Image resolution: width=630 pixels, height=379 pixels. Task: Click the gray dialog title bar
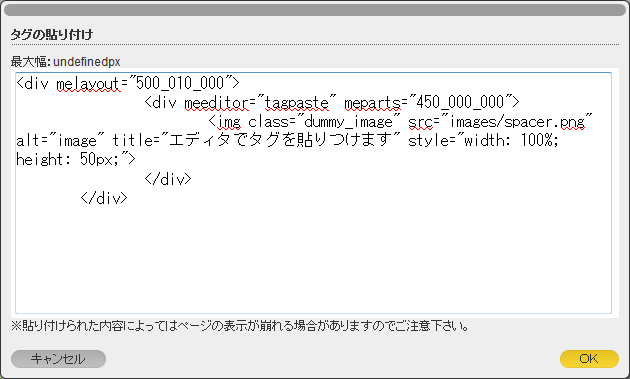click(315, 10)
